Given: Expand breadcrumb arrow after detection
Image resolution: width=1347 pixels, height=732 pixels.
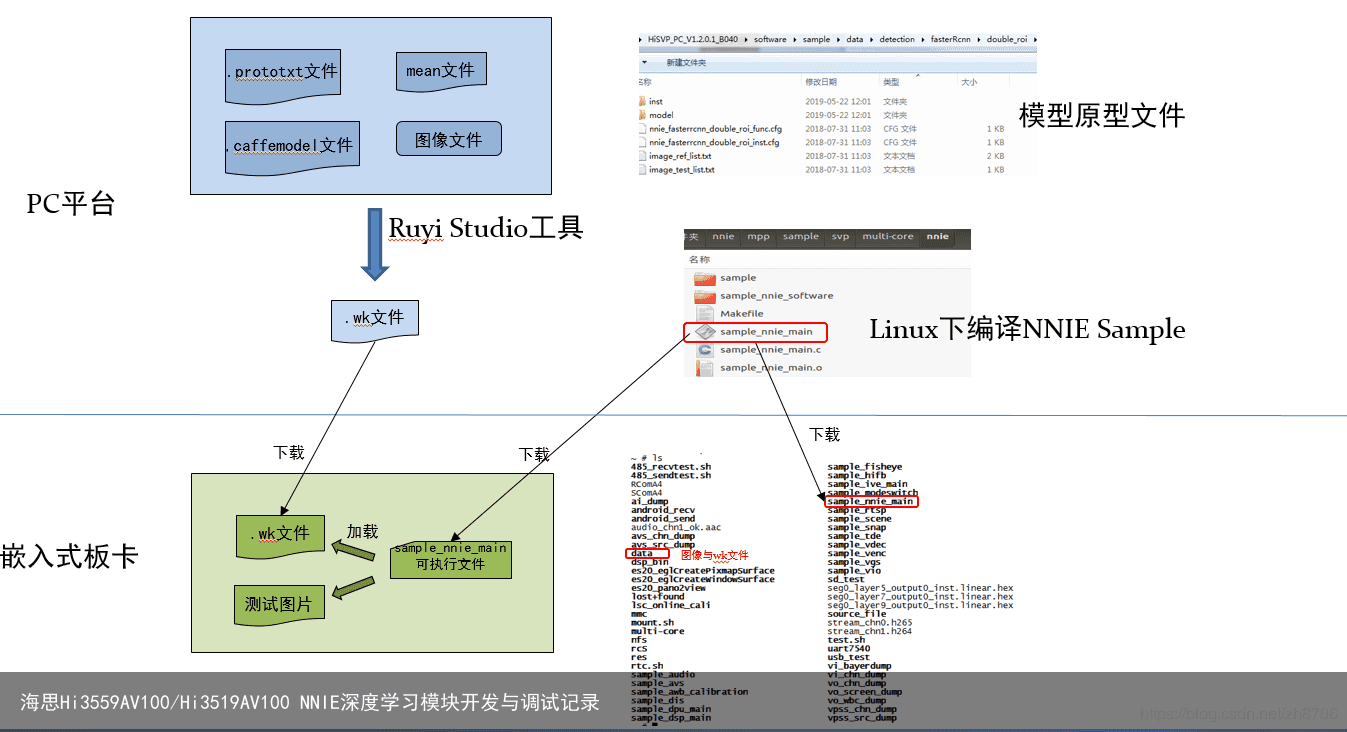Looking at the screenshot, I should 923,39.
